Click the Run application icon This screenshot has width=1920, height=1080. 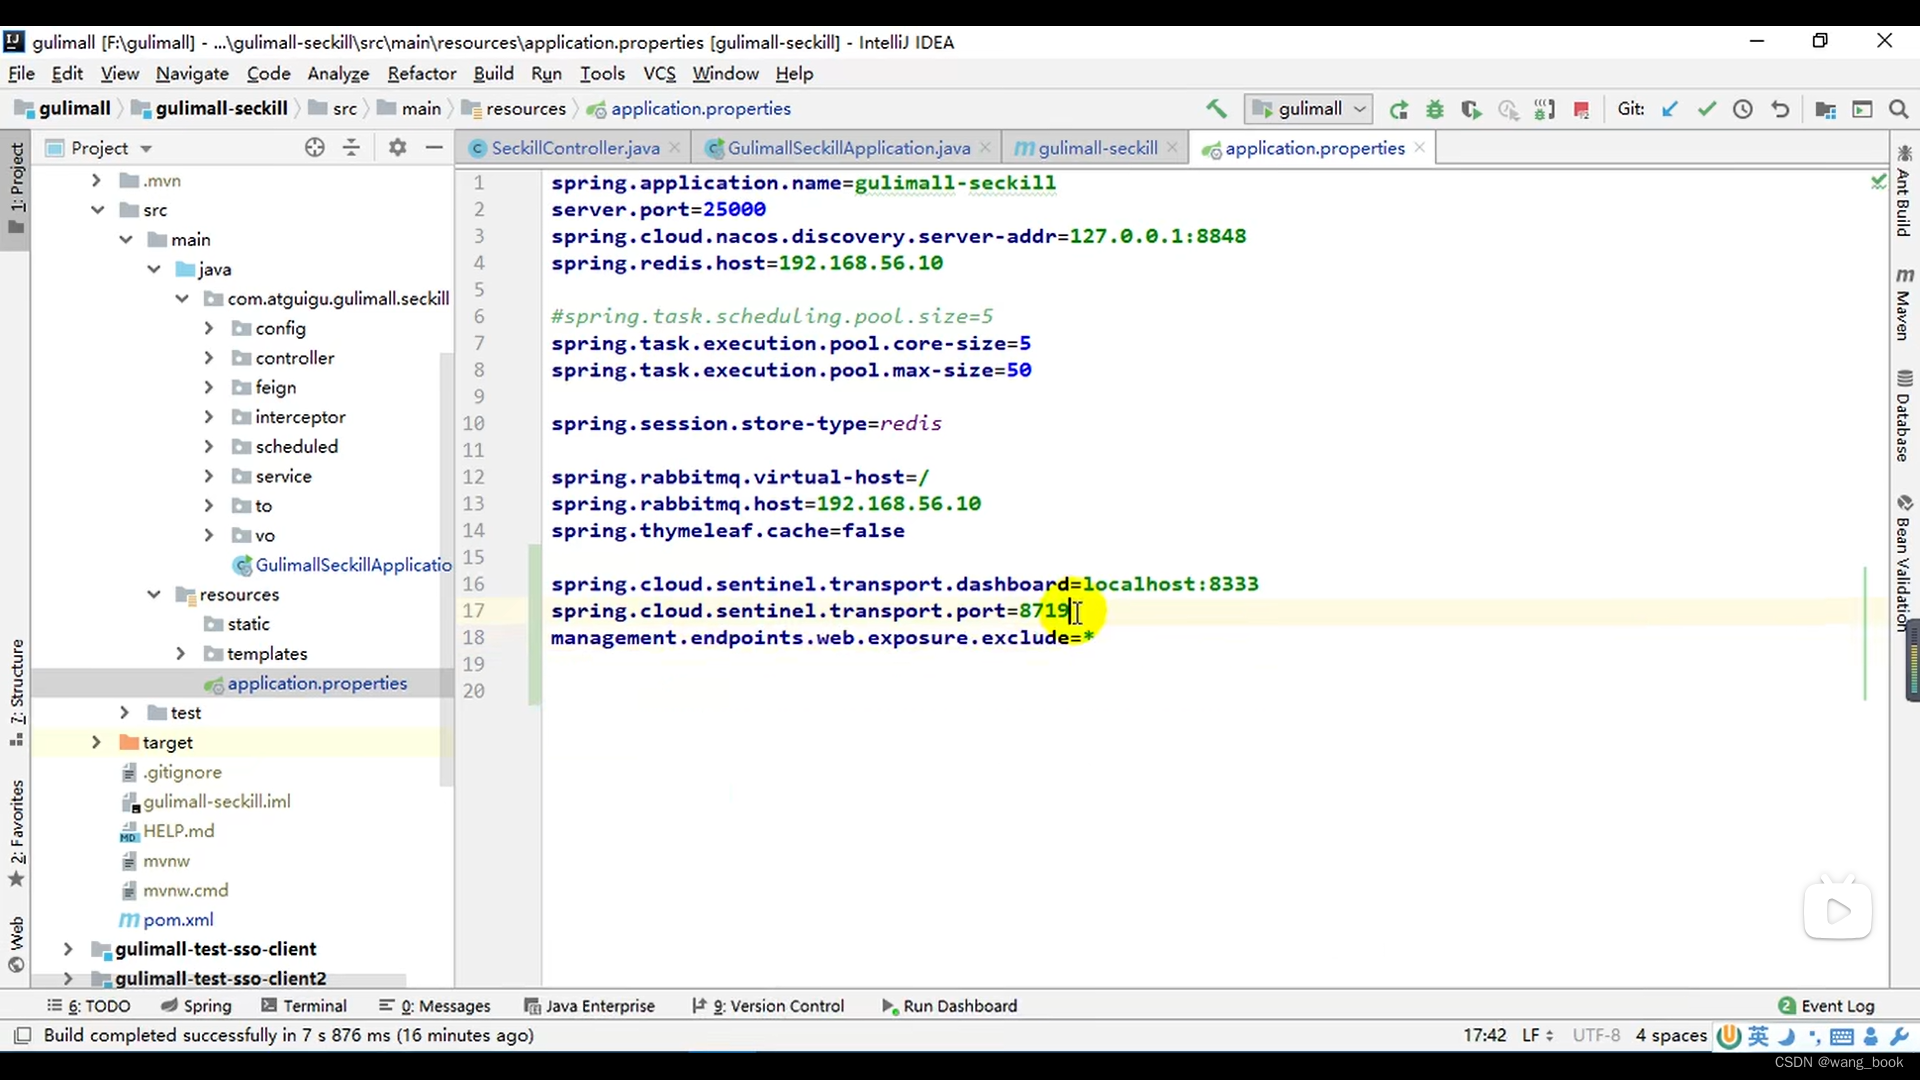click(x=1399, y=109)
